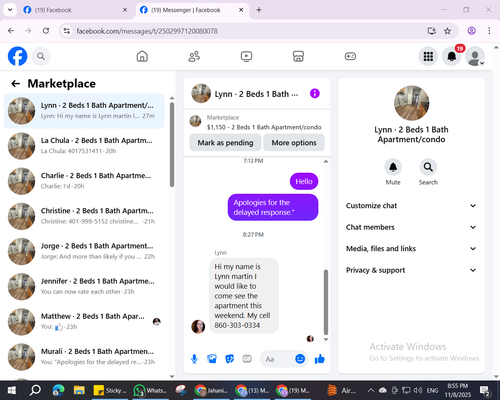Click the purple conversation information icon
The width and height of the screenshot is (500, 400).
coord(315,94)
